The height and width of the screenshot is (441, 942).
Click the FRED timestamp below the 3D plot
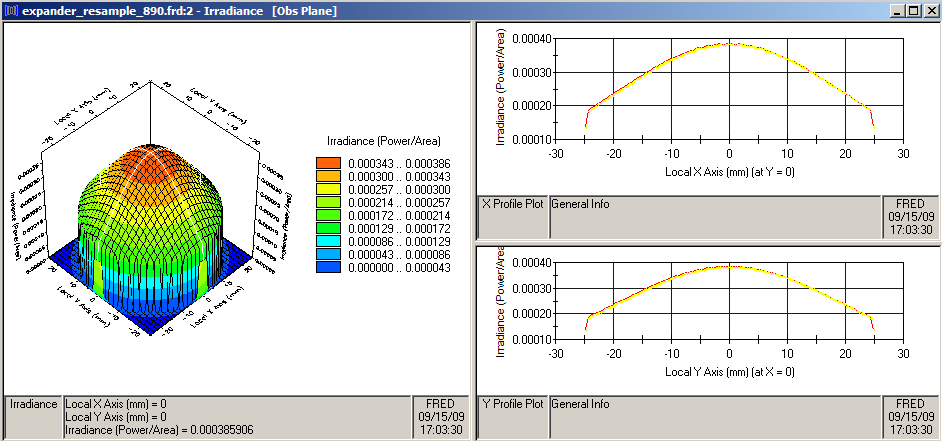pyautogui.click(x=439, y=417)
